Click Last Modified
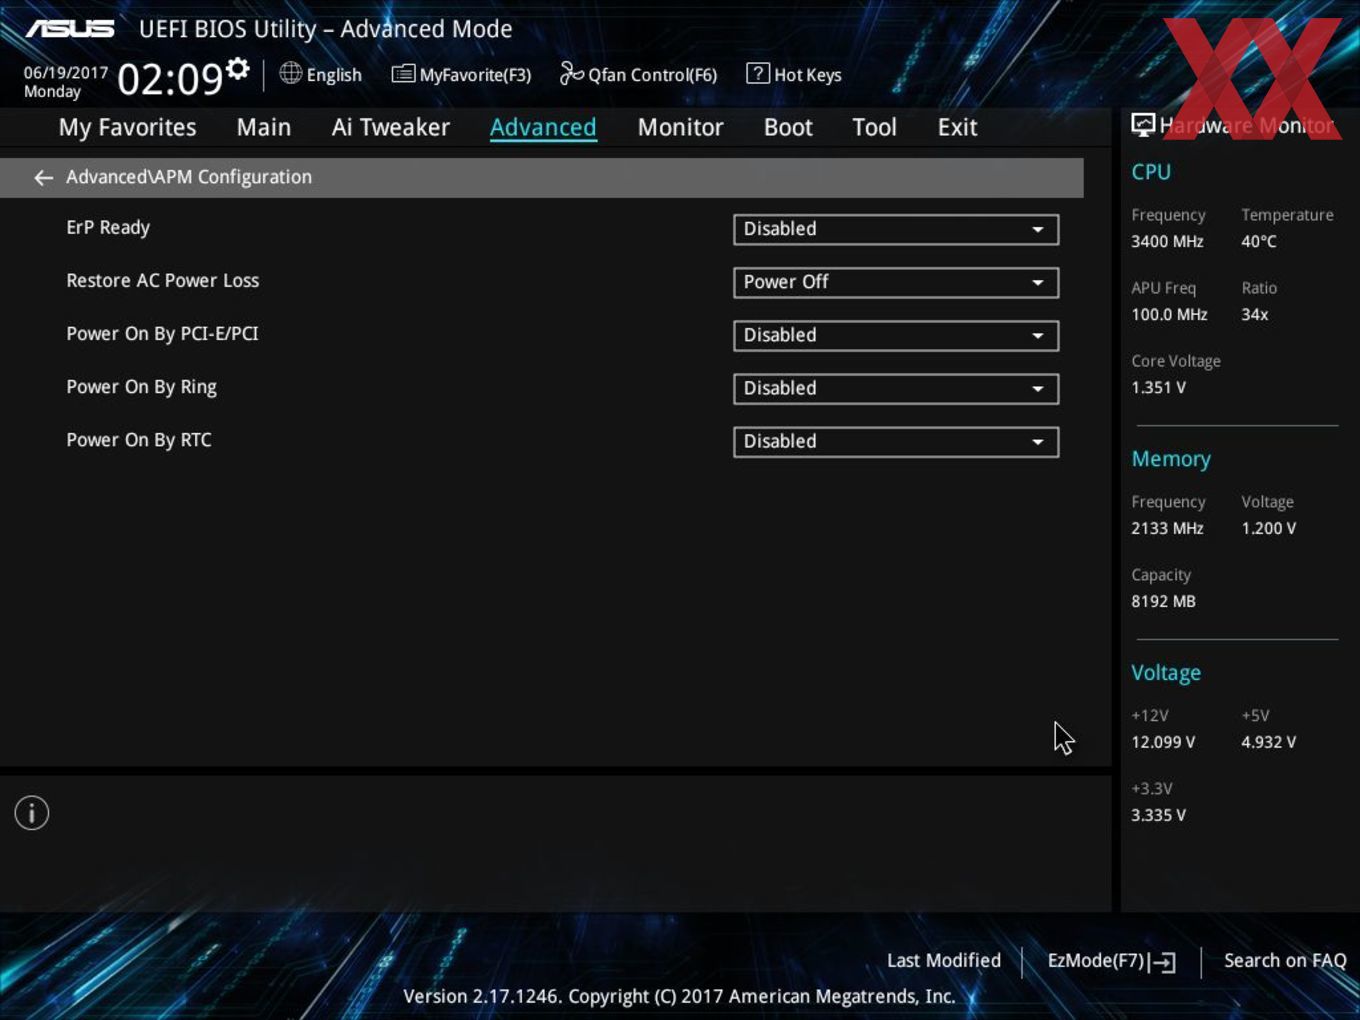Screen dimensions: 1360x1020 944,960
